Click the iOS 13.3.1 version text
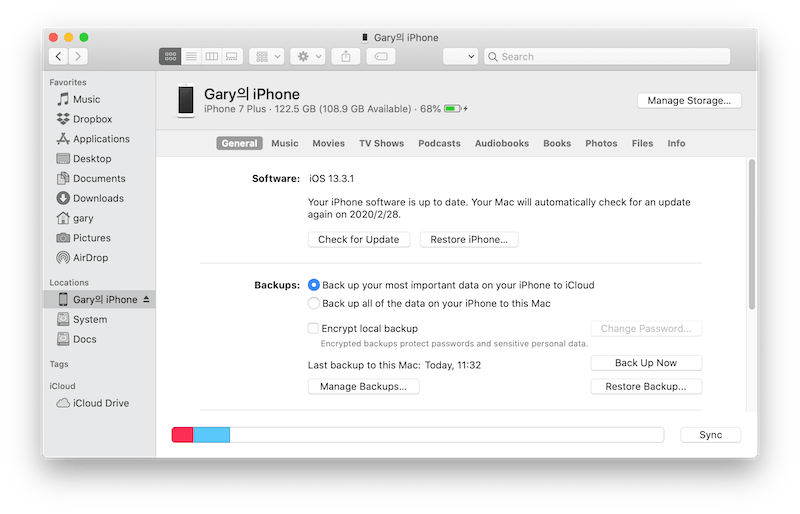This screenshot has width=800, height=514. tap(331, 179)
